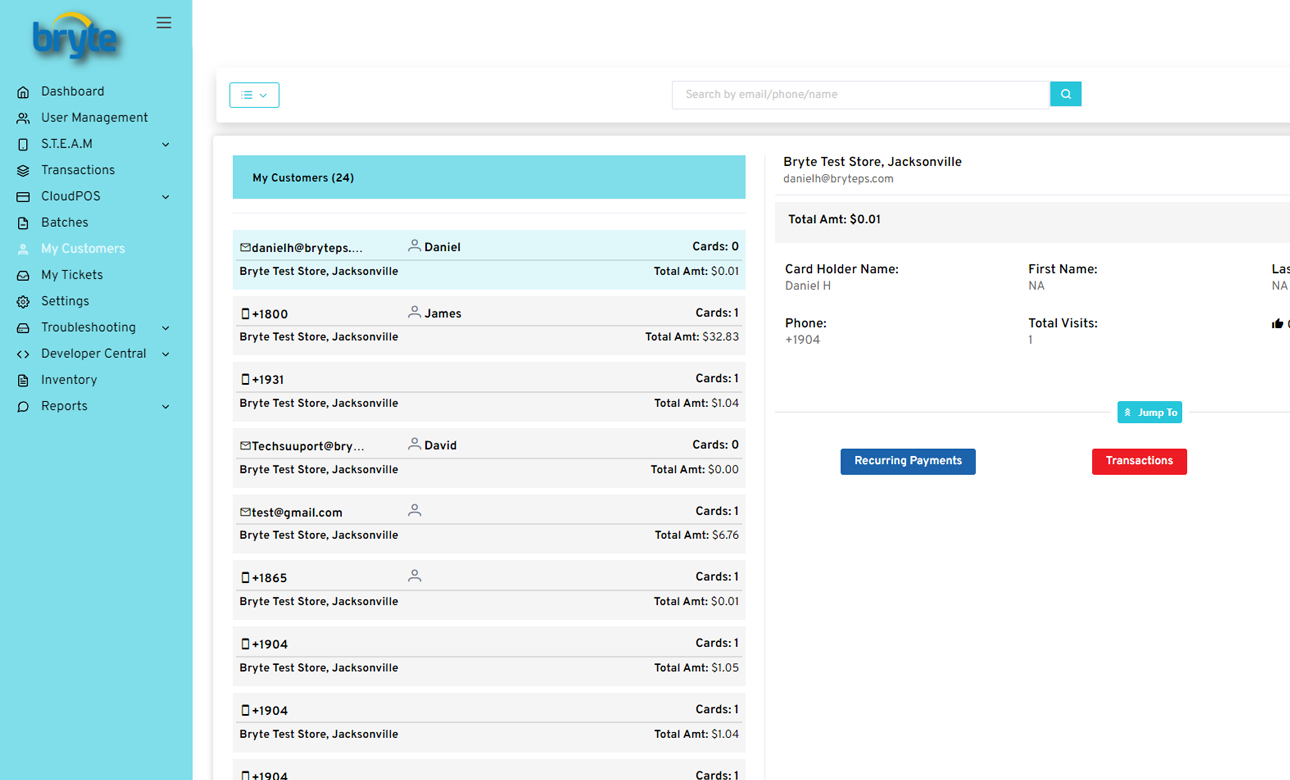Screen dimensions: 1290x780
Task: Collapse sidebar with hamburger menu icon
Action: click(164, 23)
